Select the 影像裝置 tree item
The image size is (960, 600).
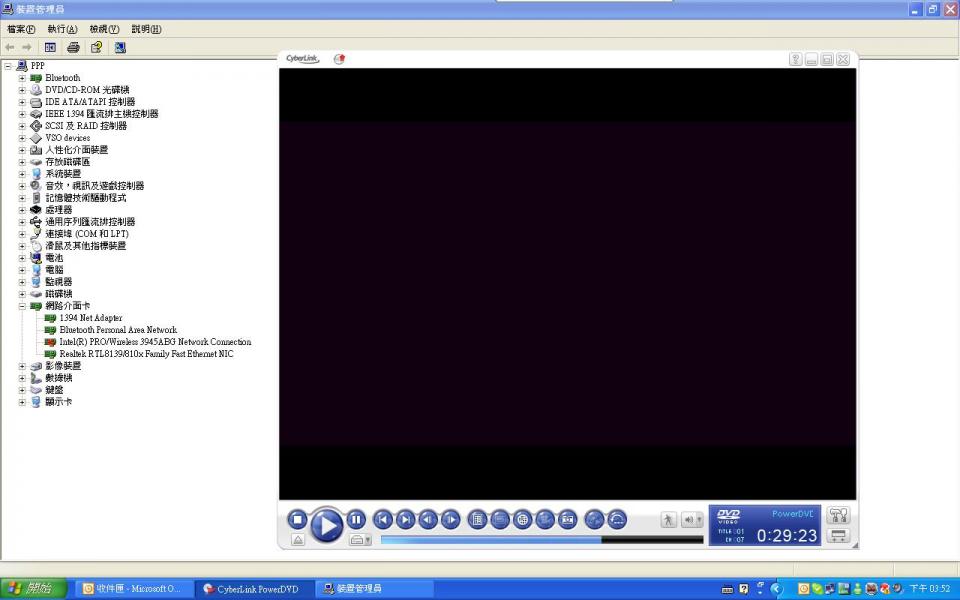[63, 366]
